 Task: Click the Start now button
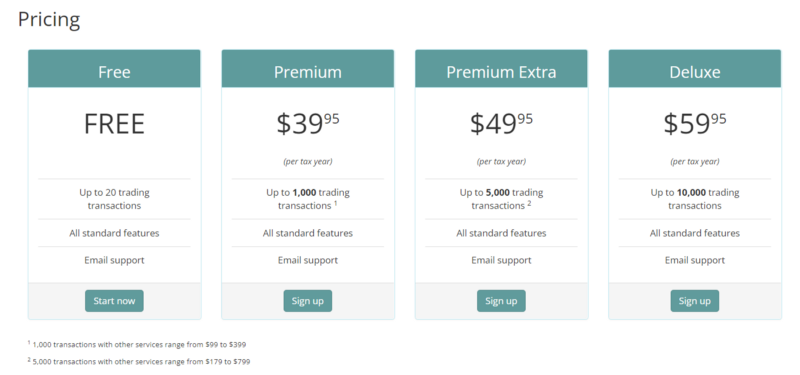(x=114, y=301)
